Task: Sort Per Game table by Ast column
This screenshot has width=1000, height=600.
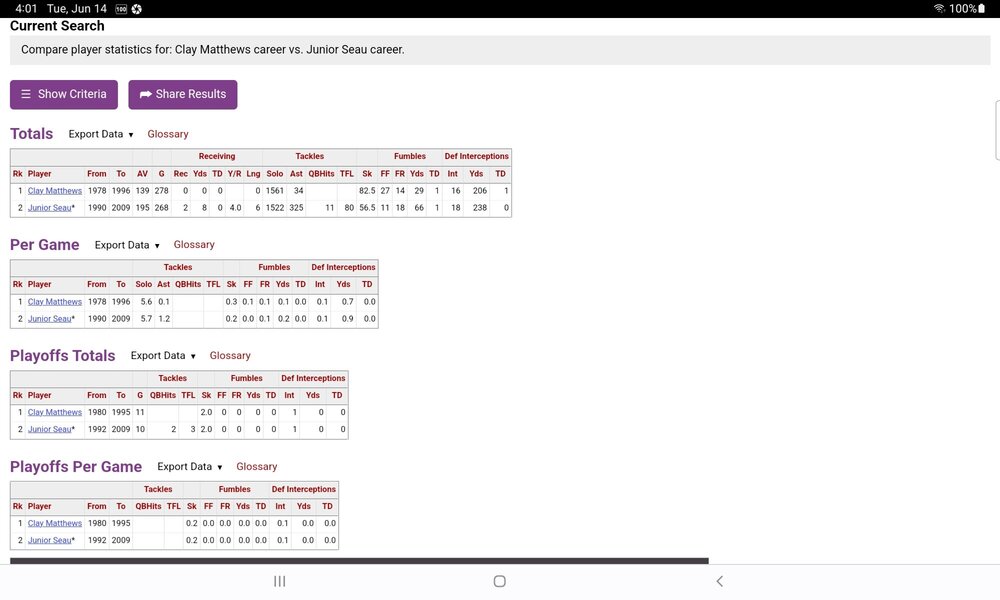Action: pyautogui.click(x=164, y=284)
